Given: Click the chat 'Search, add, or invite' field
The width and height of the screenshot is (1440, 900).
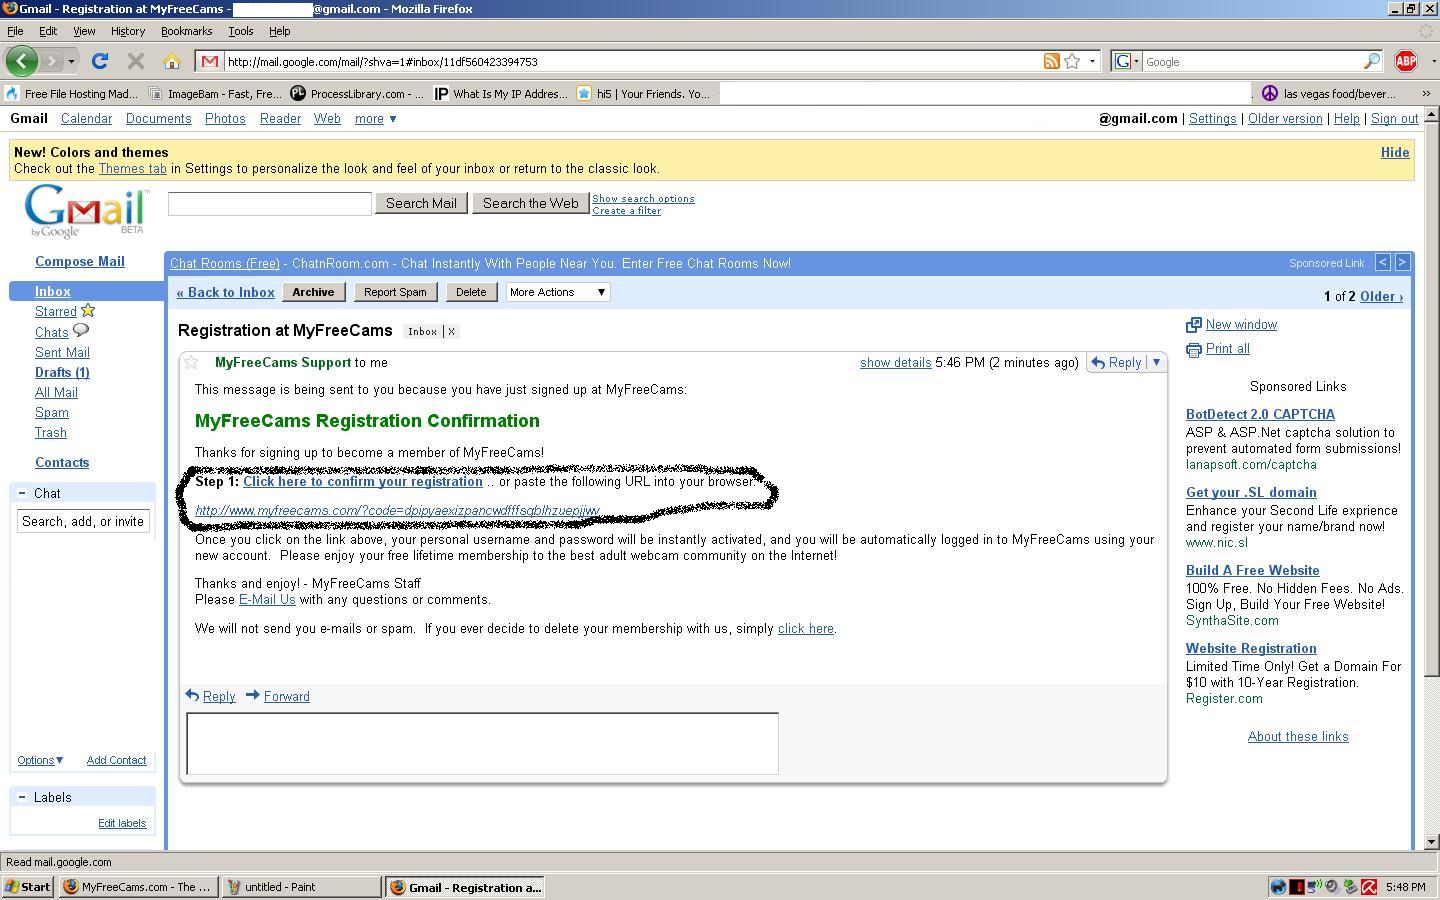Looking at the screenshot, I should (83, 521).
